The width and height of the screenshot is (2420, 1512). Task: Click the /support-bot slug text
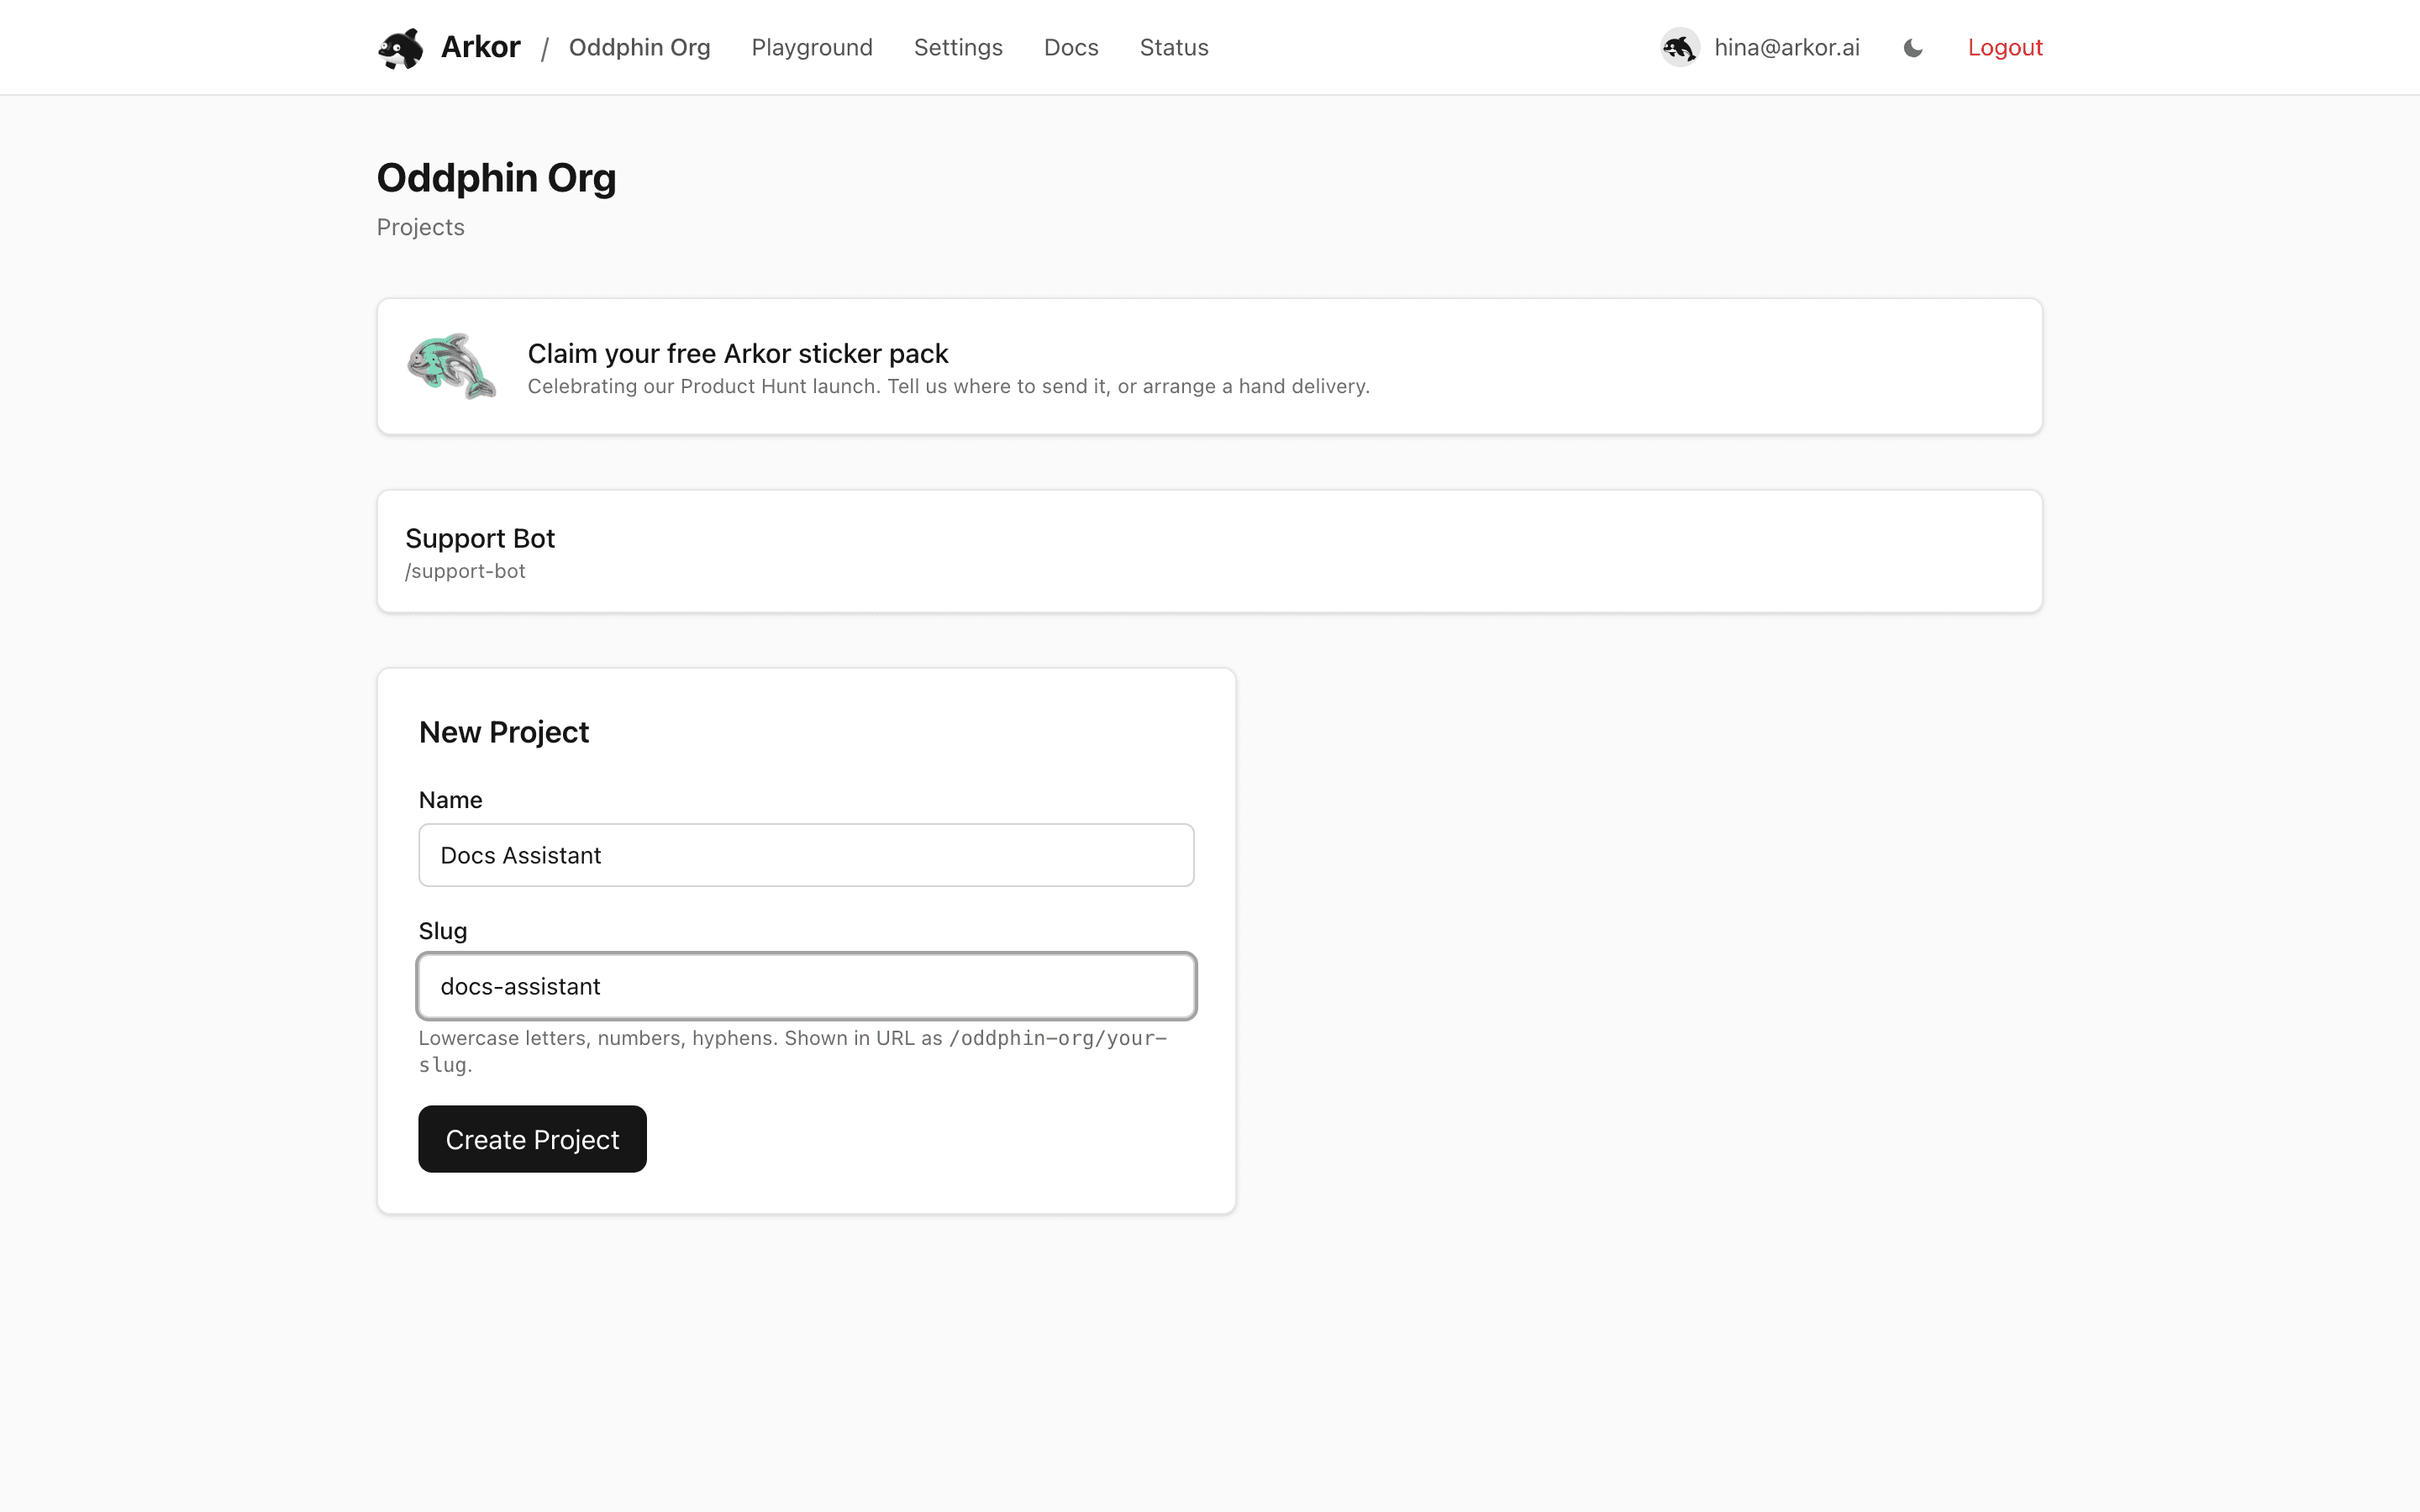click(465, 571)
